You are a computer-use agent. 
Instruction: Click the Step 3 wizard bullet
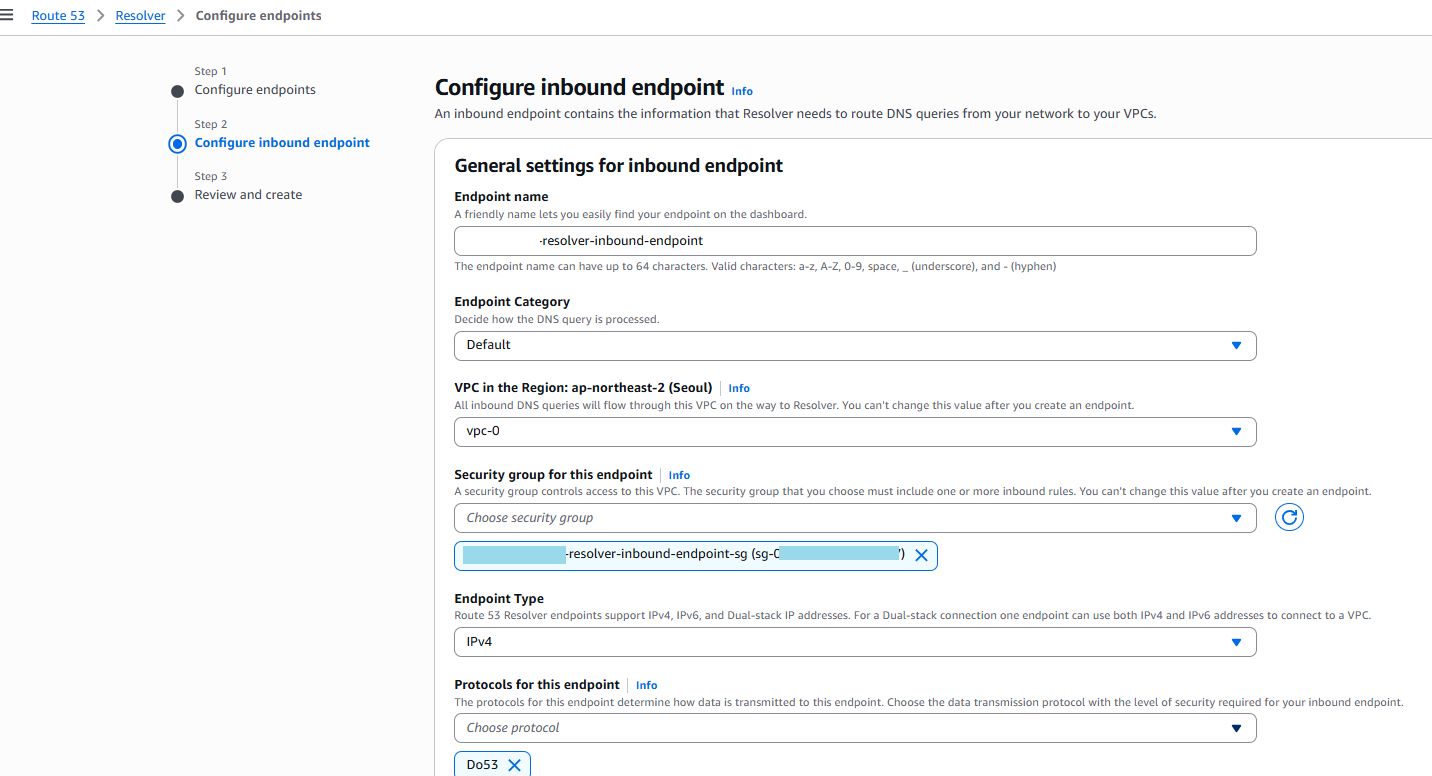[x=178, y=196]
